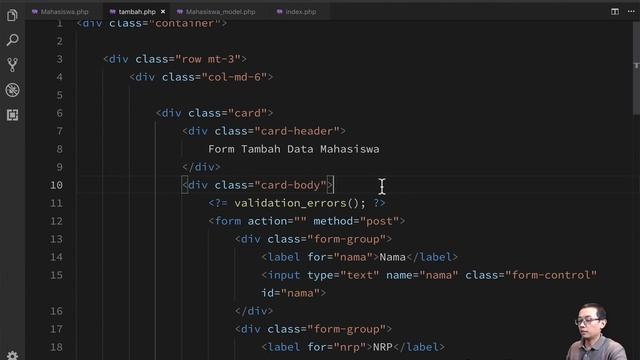Click the closing </div> on line 9
This screenshot has width=640, height=360.
201,167
